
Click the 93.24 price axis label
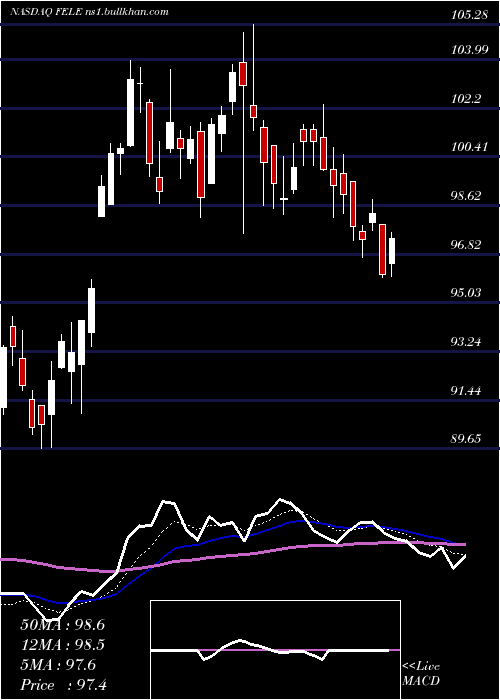(x=467, y=342)
